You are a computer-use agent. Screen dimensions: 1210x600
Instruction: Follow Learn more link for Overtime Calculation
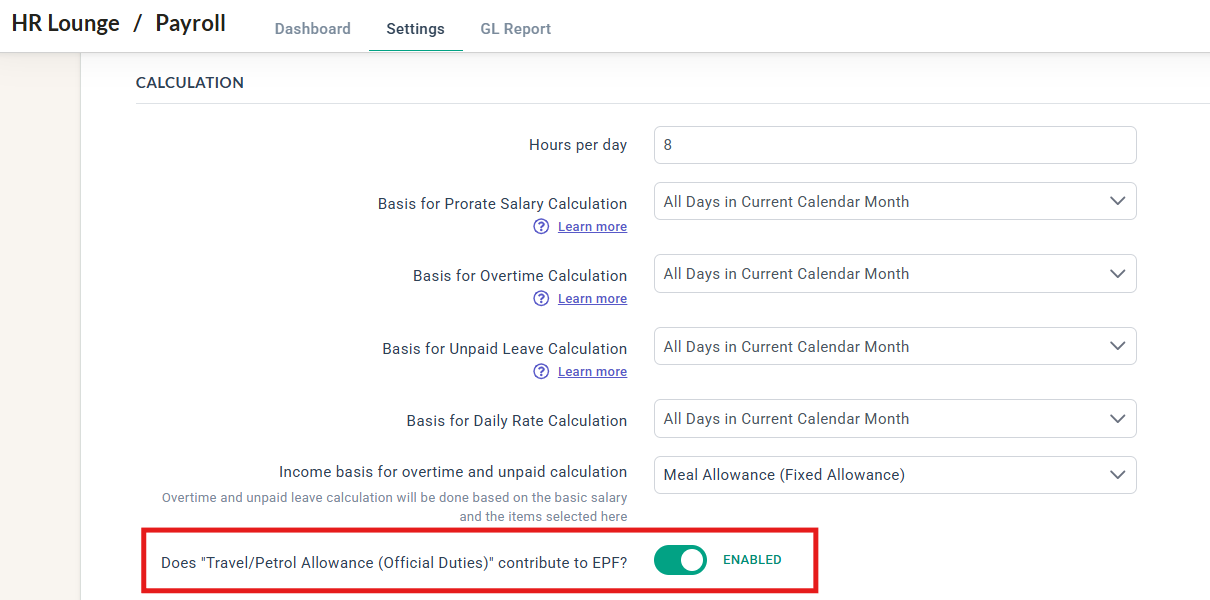click(x=592, y=299)
